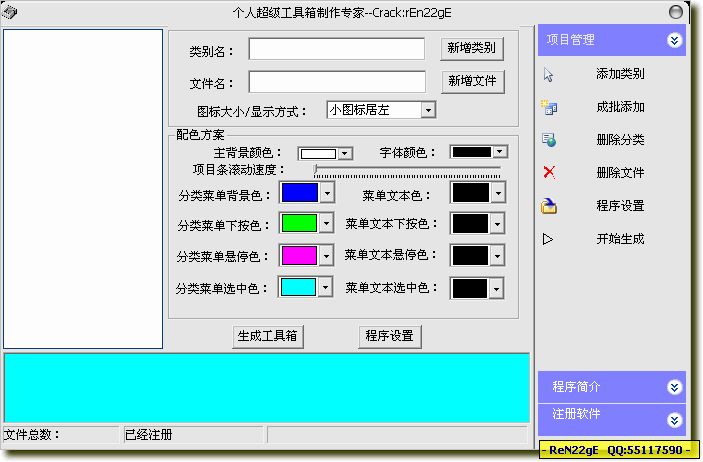Viewport: 703px width, 462px height.
Task: Click the app icon in title bar
Action: tap(10, 10)
